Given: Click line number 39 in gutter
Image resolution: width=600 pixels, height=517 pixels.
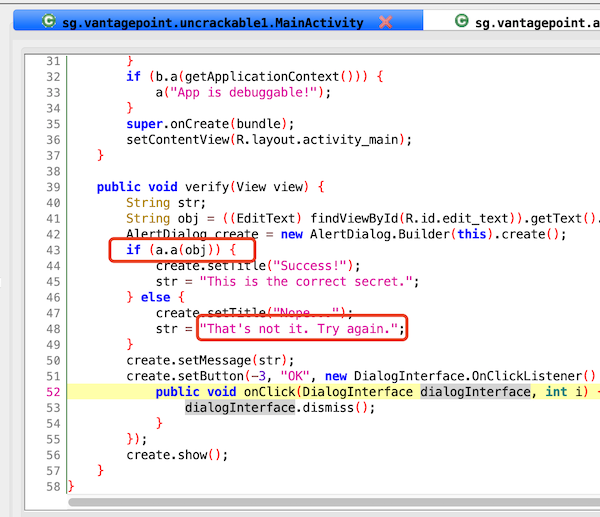Looking at the screenshot, I should [53, 187].
